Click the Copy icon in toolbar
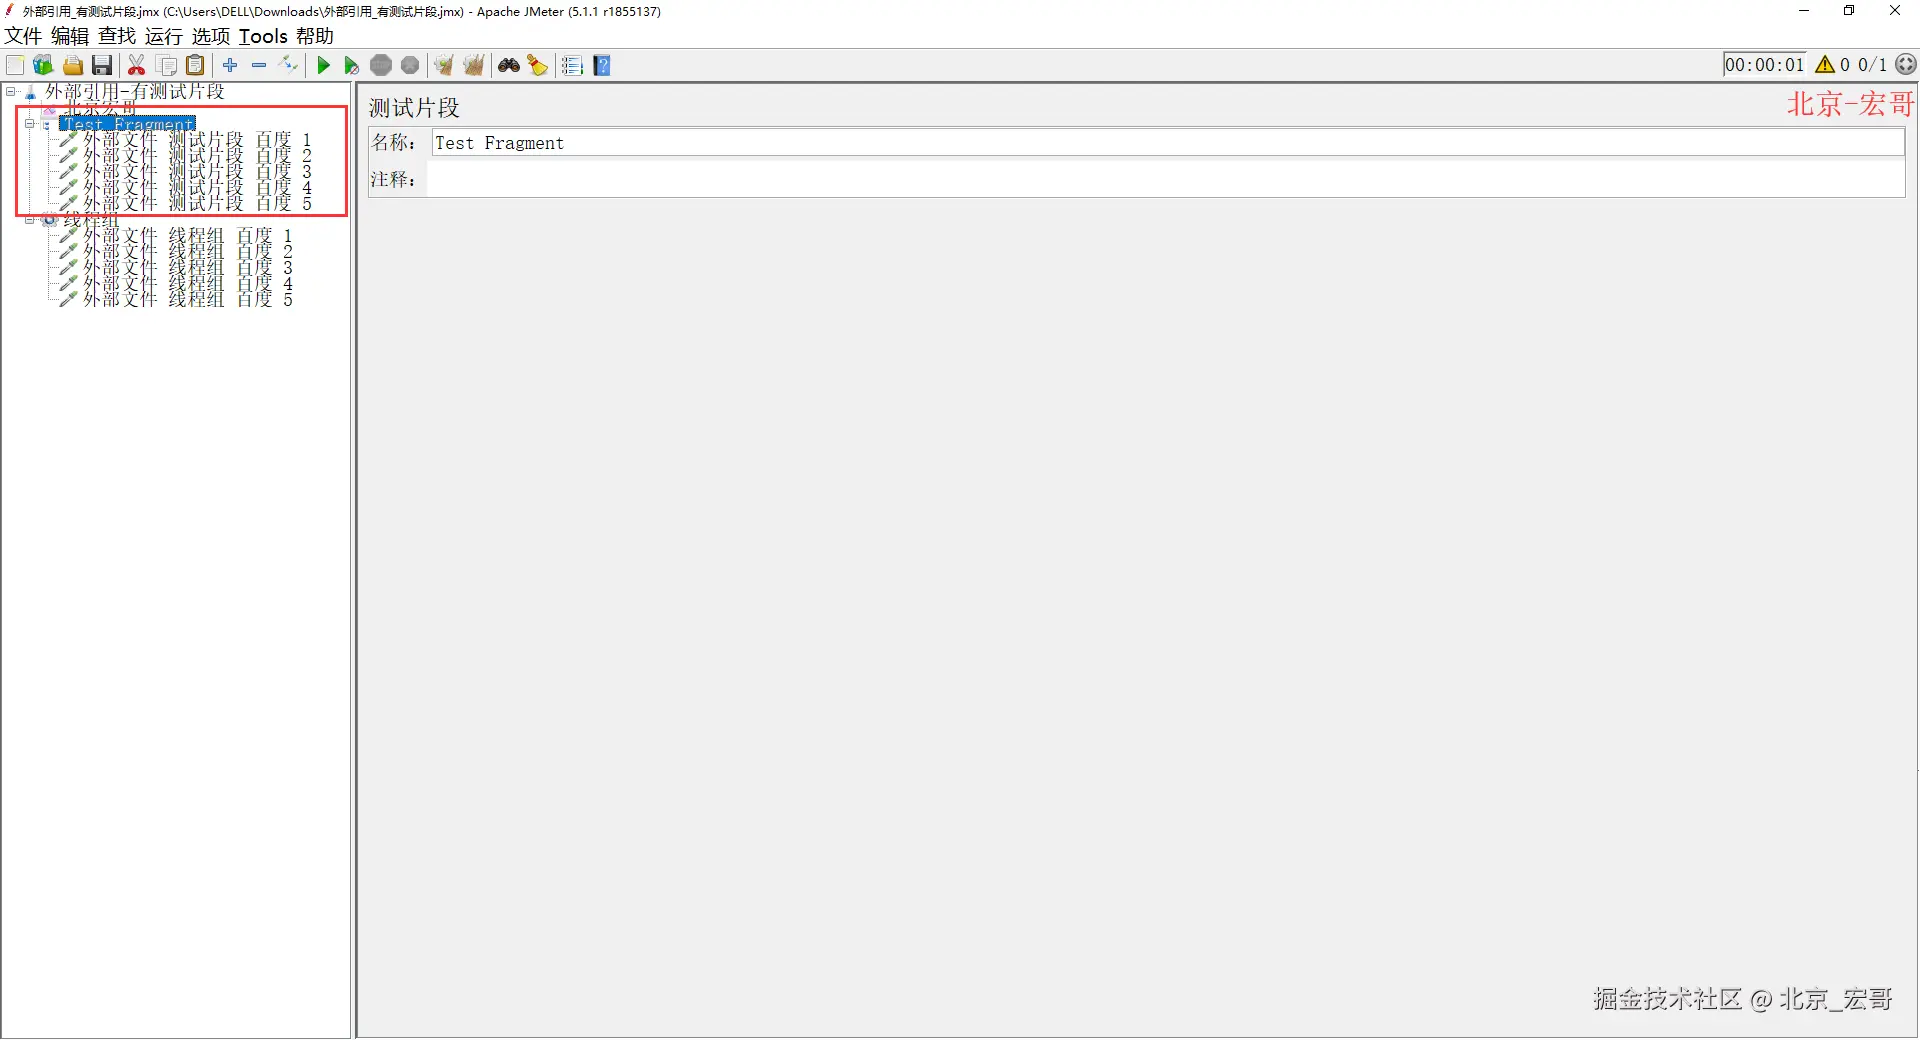The width and height of the screenshot is (1920, 1040). pyautogui.click(x=167, y=66)
